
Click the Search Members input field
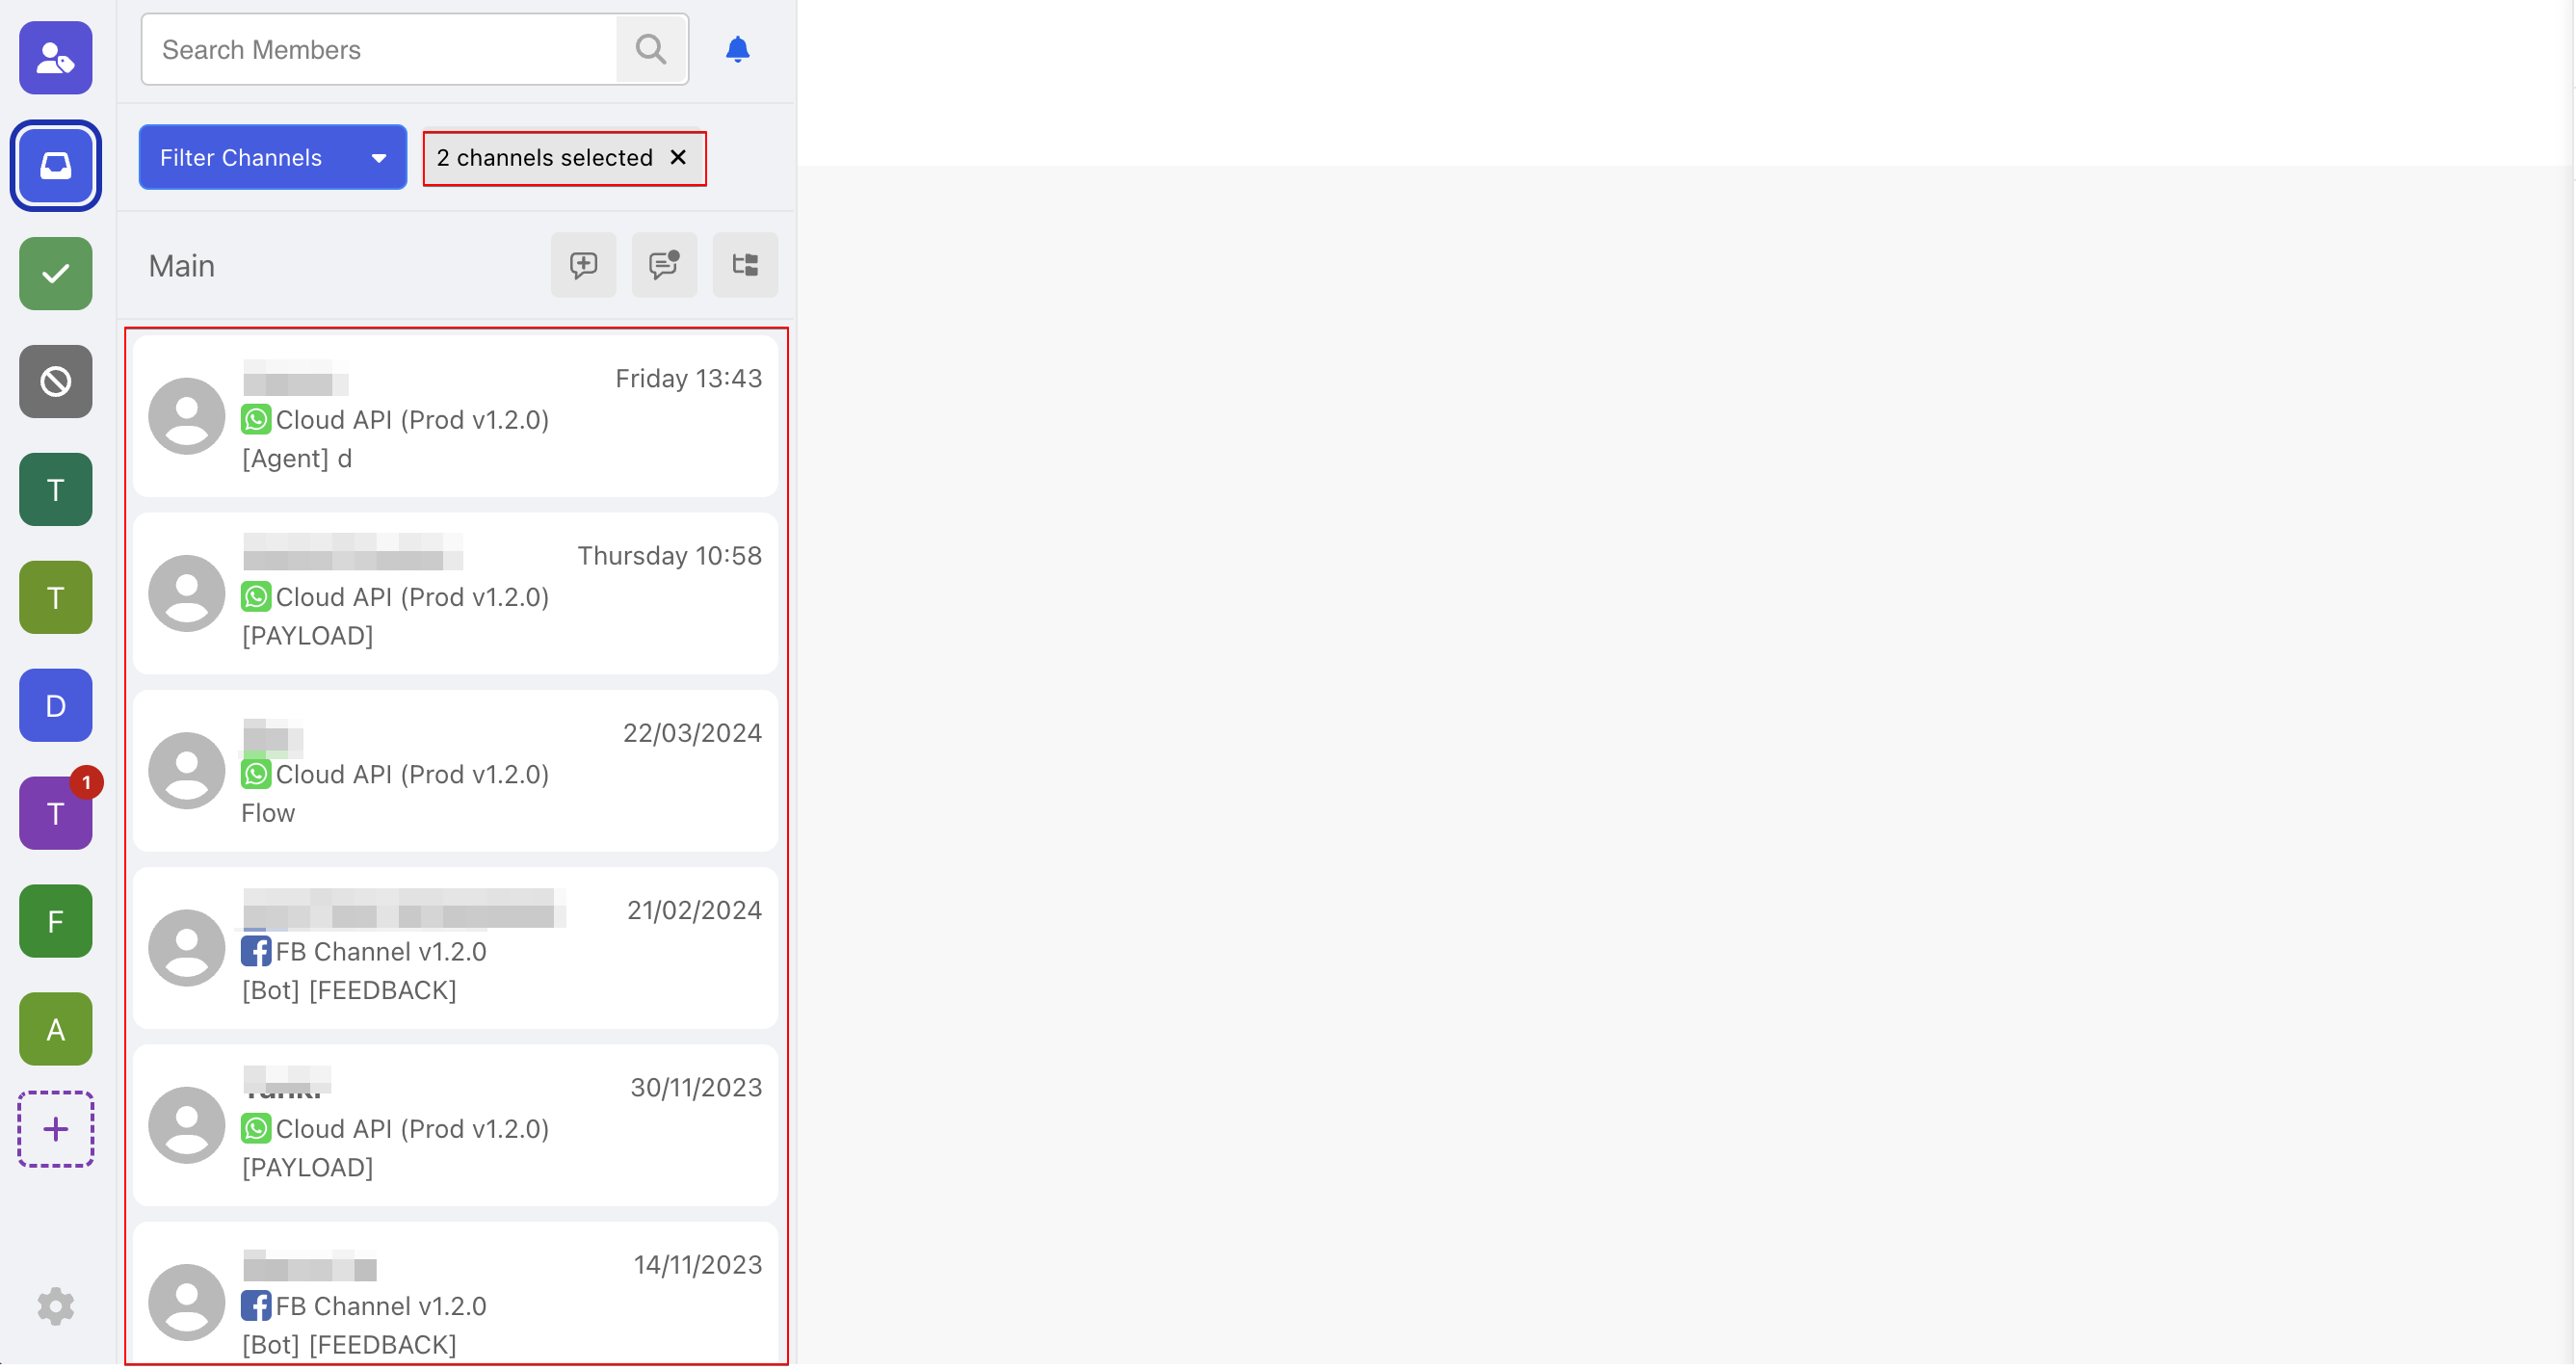(x=380, y=50)
